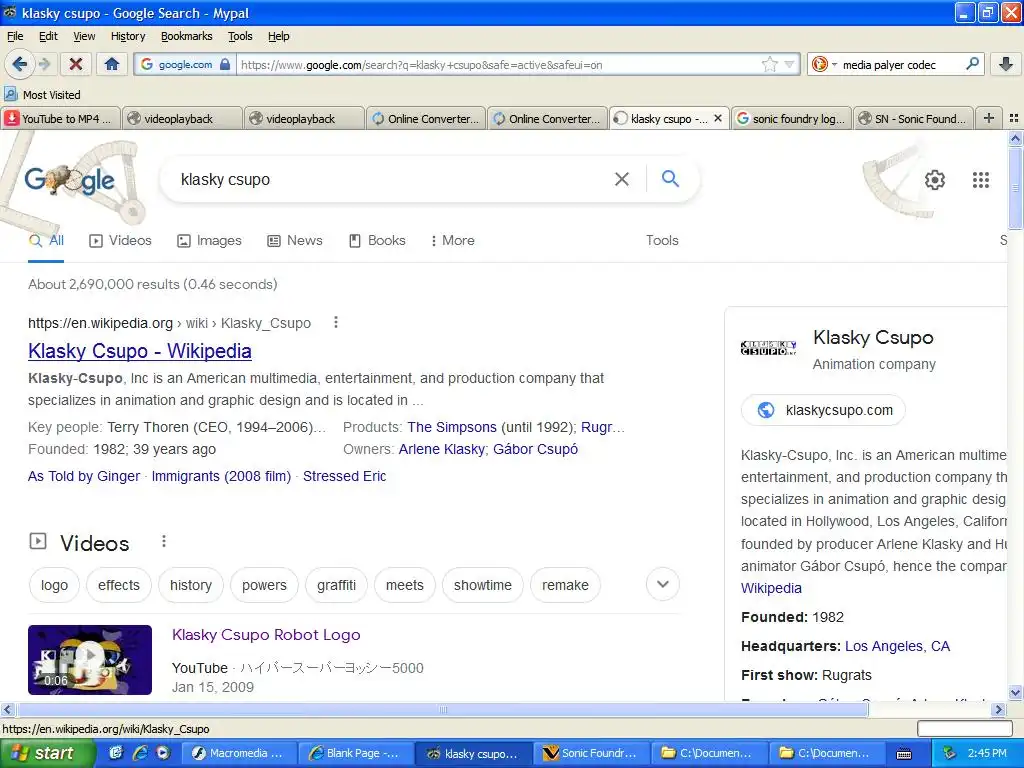
Task: Play the Klasky Csupo Robot Logo thumbnail
Action: (90, 660)
